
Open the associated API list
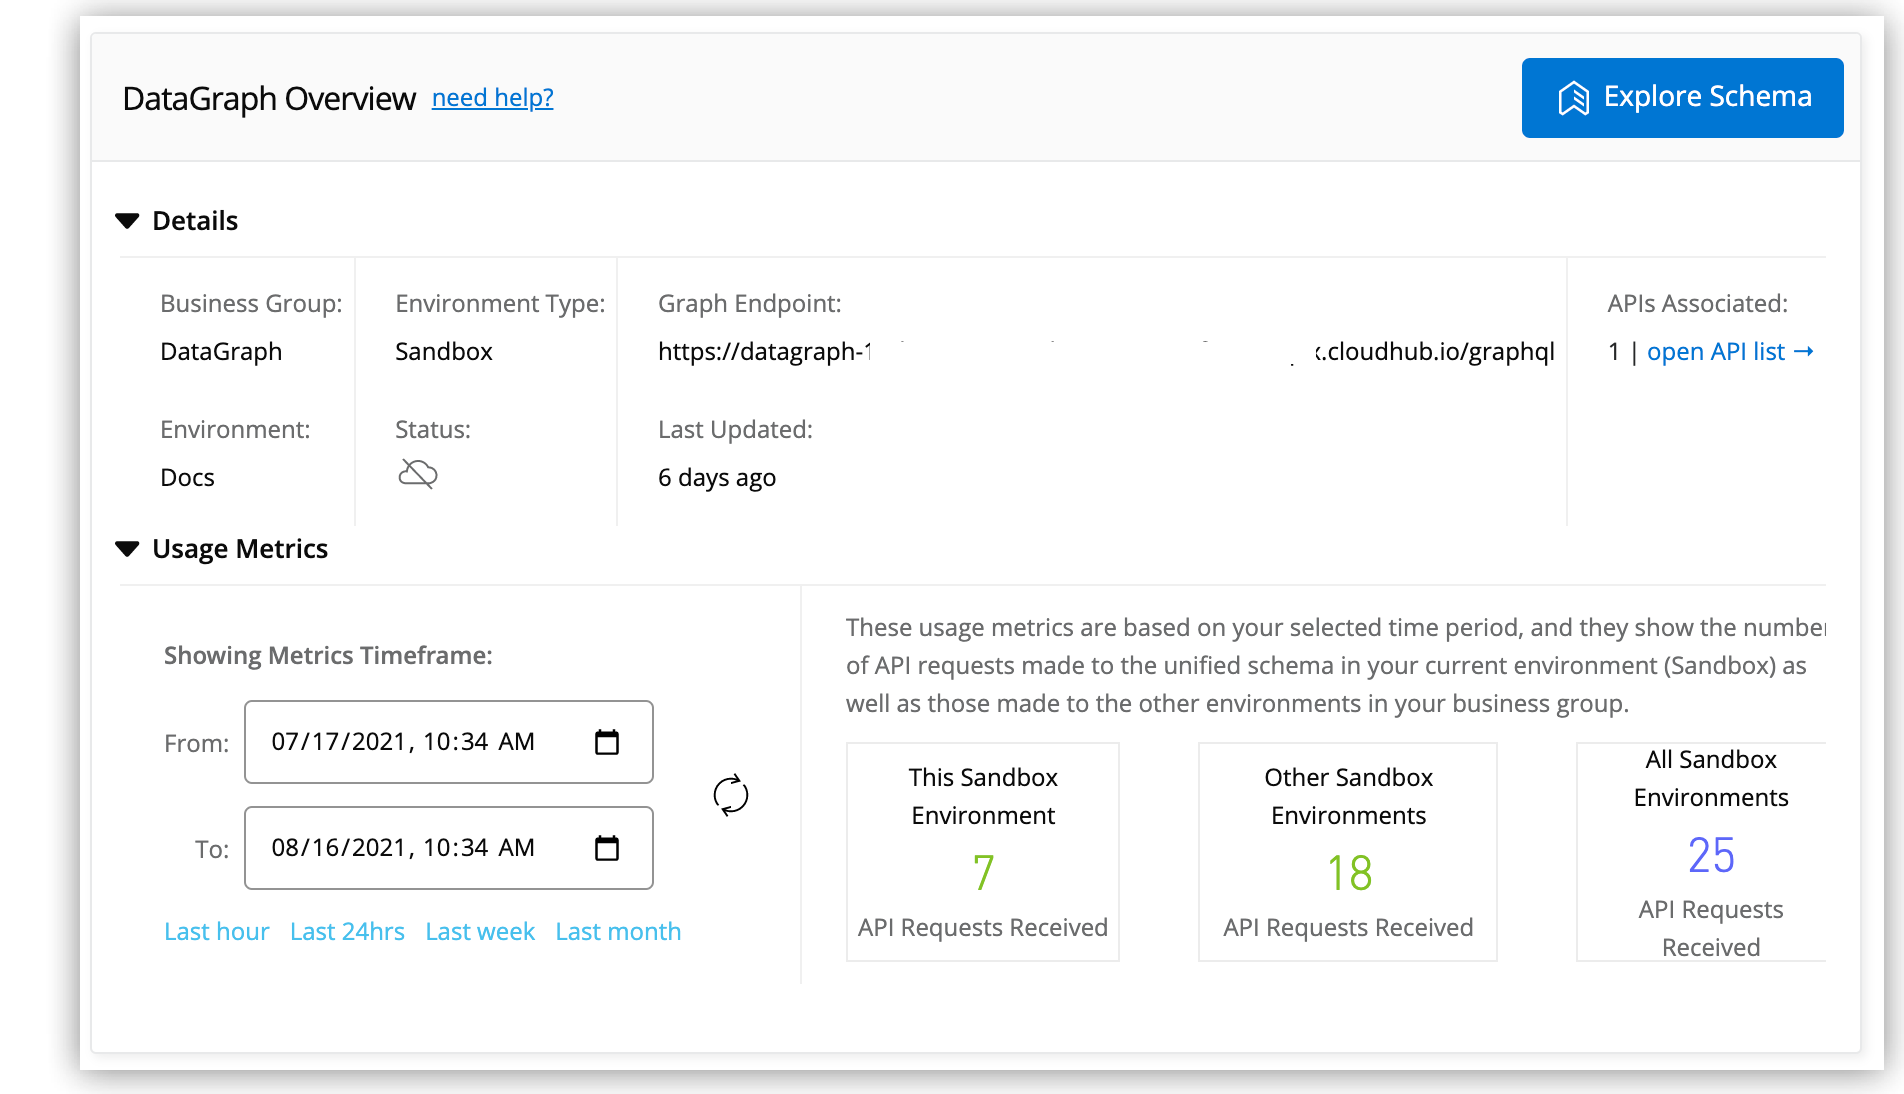tap(1717, 351)
